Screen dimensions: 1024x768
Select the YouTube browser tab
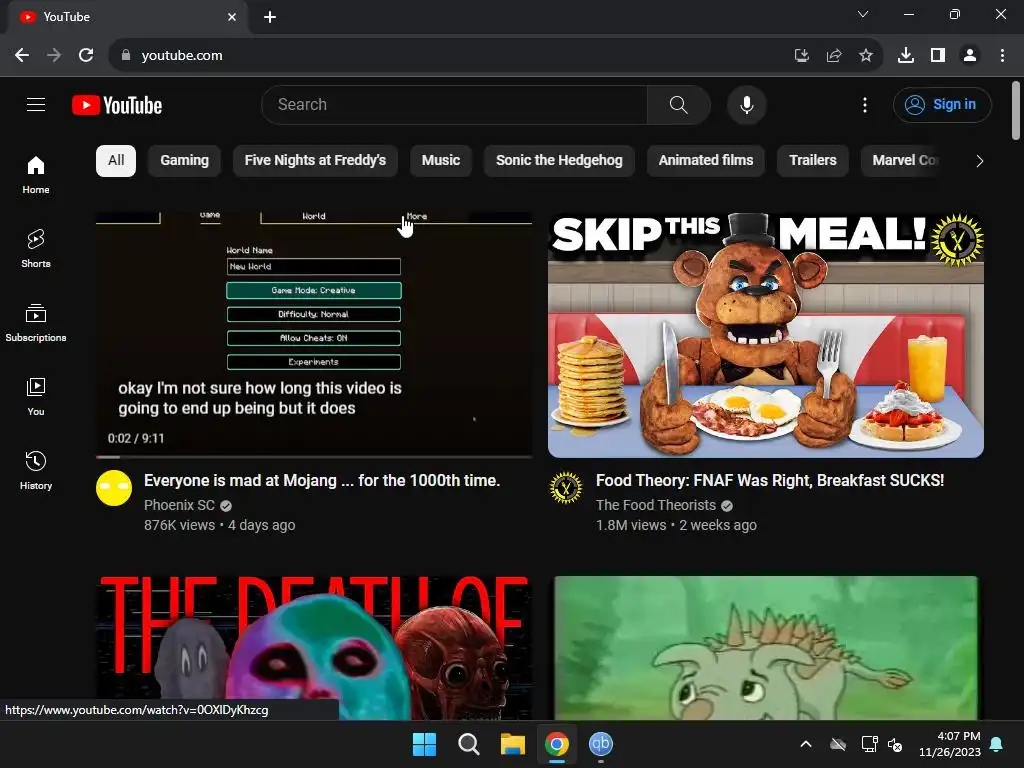pos(127,17)
